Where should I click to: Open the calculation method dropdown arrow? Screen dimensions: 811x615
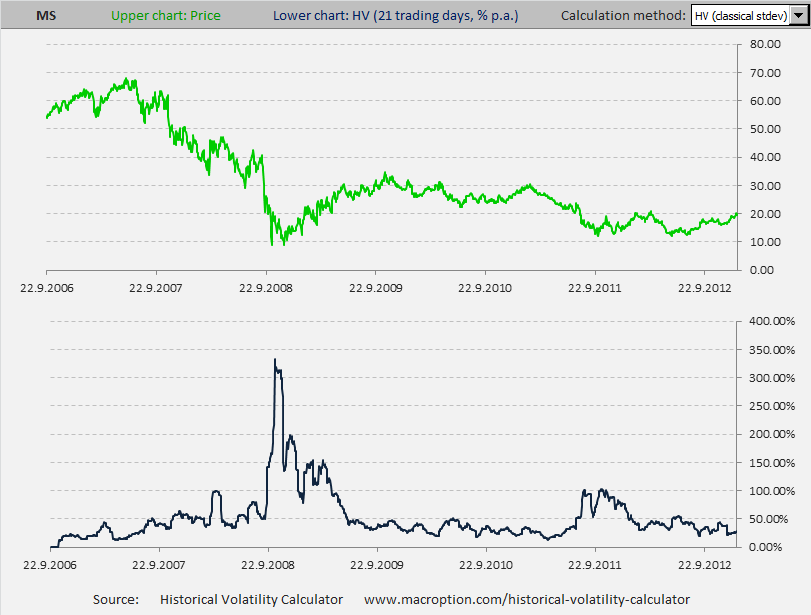tap(799, 16)
